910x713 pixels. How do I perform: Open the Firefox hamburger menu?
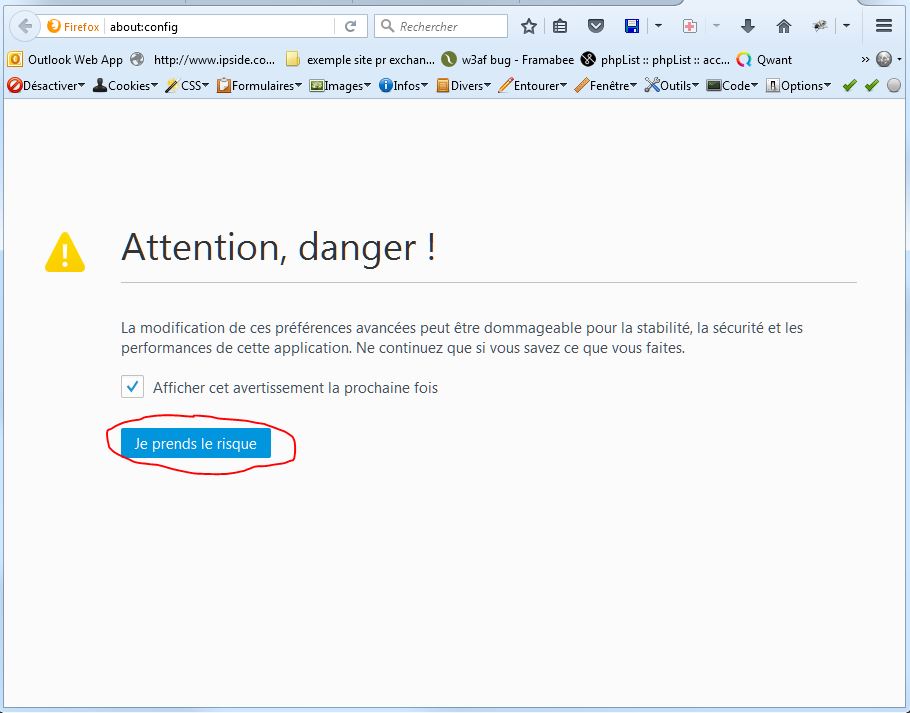pos(884,27)
